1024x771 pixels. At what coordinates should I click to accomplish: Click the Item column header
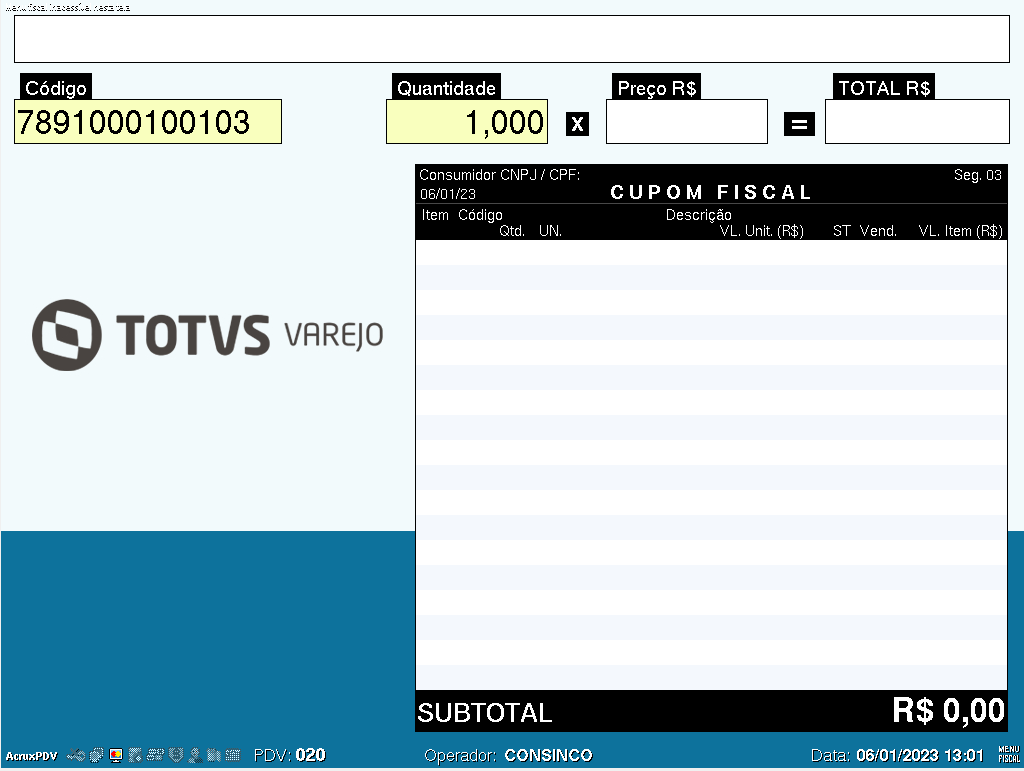435,215
